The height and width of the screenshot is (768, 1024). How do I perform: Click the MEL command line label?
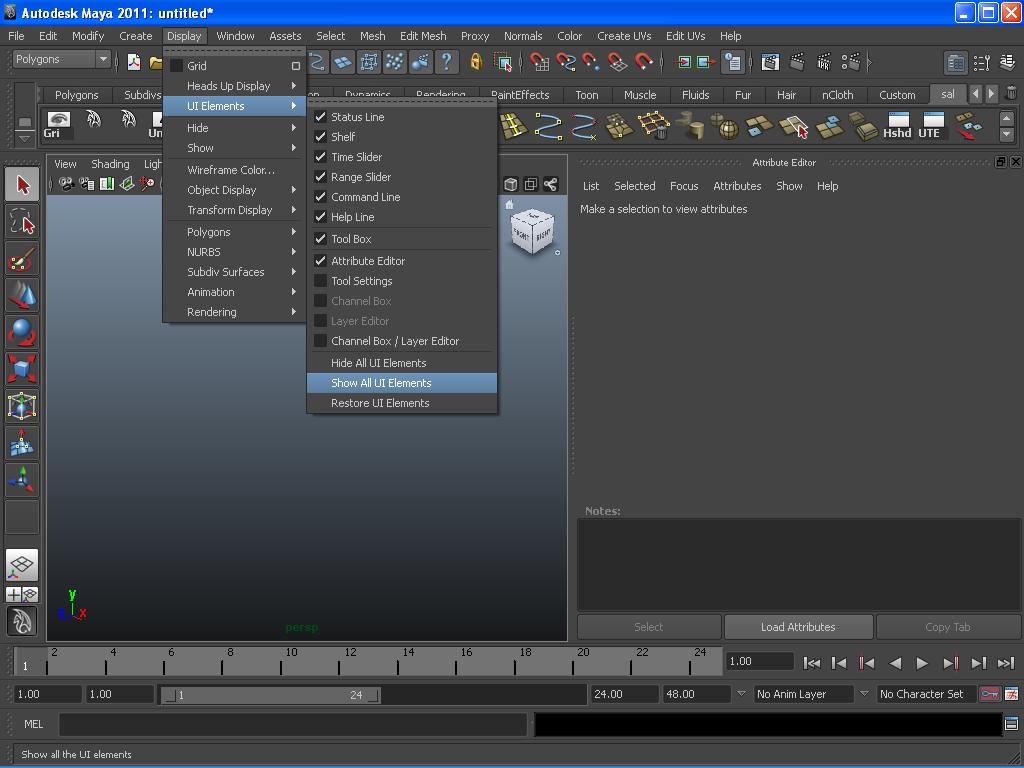pyautogui.click(x=33, y=724)
